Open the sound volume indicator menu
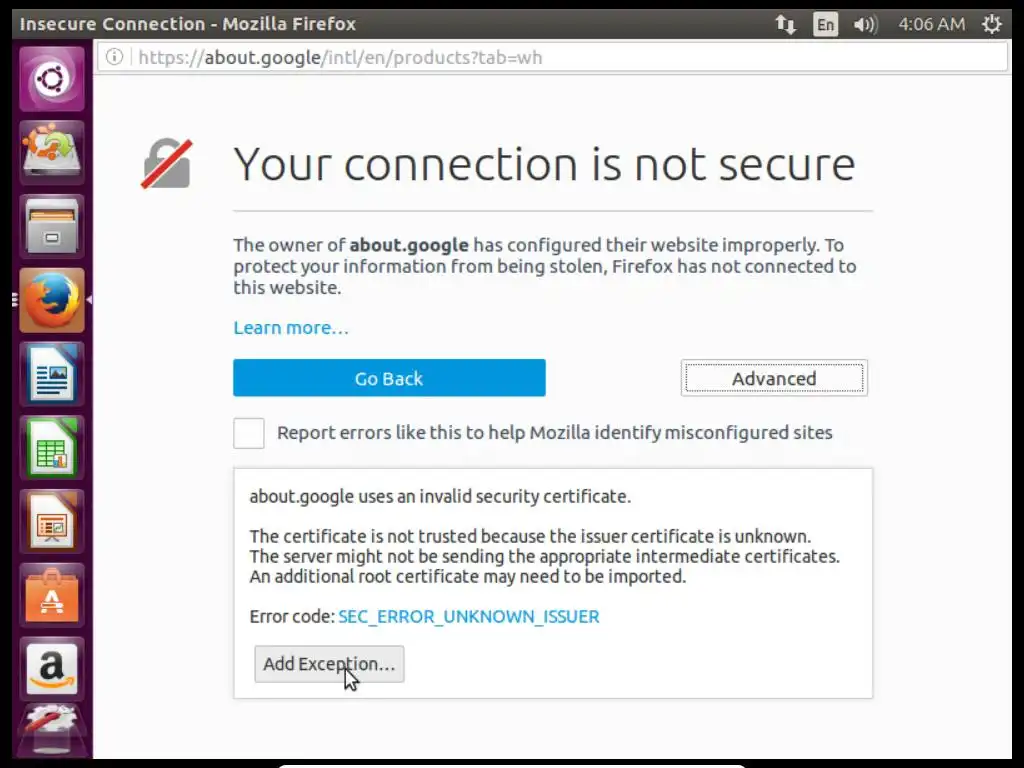 [x=865, y=24]
